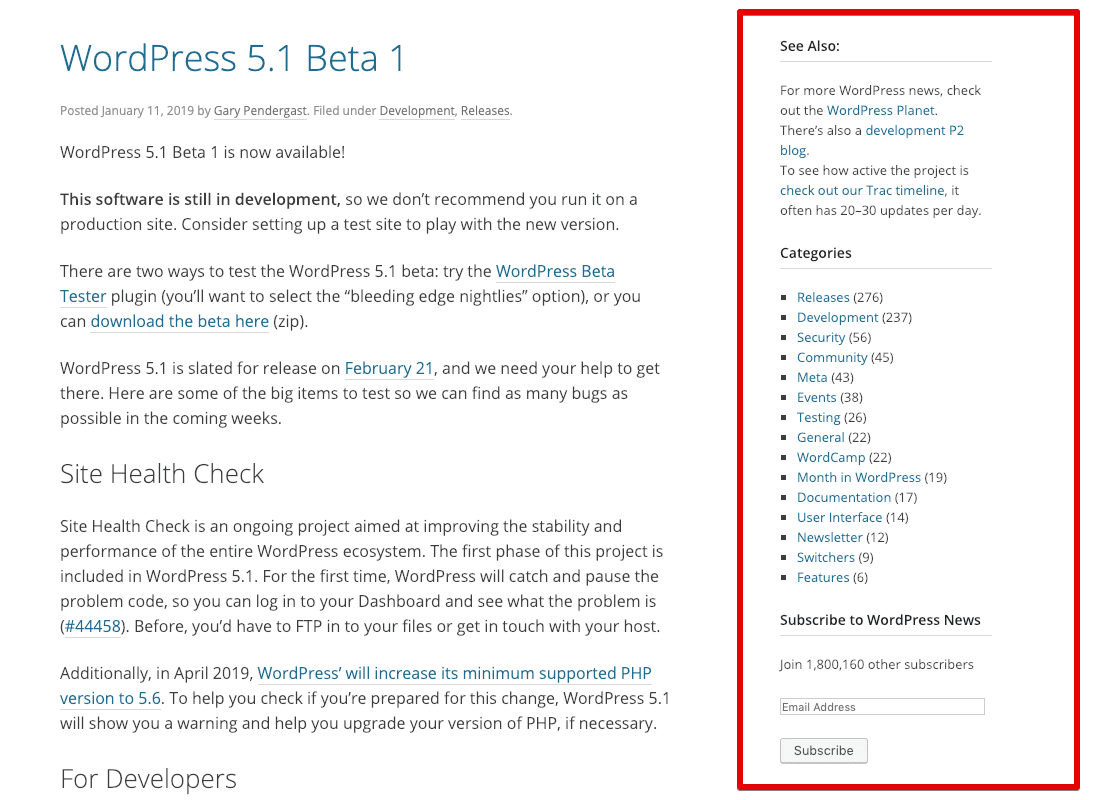Open the Month in WordPress category
Viewport: 1109px width, 800px height.
(858, 477)
